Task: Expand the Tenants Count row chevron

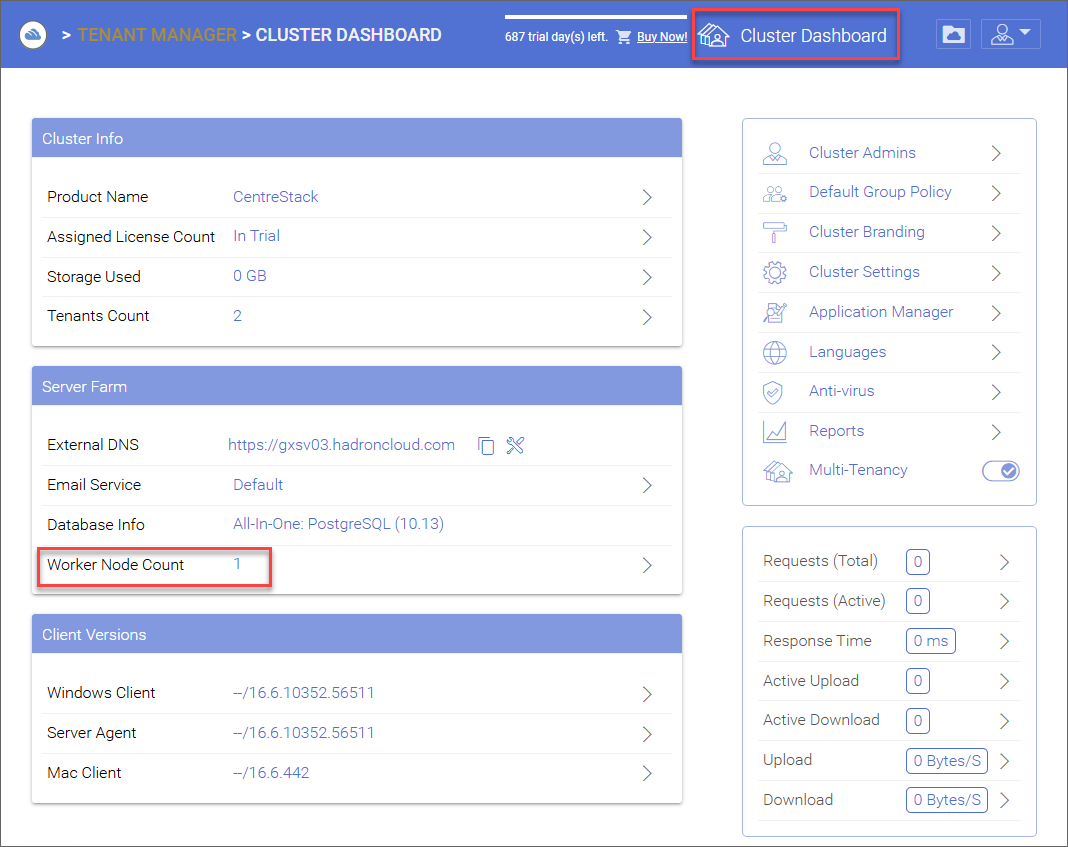Action: click(646, 317)
